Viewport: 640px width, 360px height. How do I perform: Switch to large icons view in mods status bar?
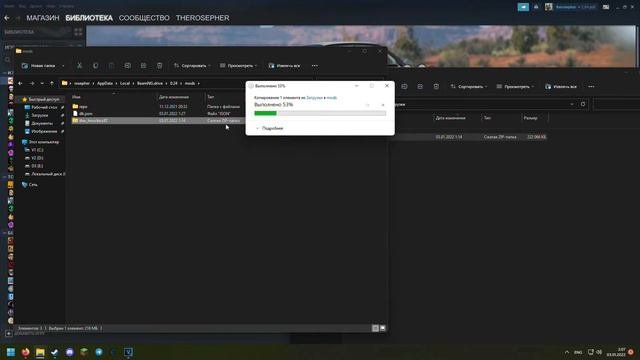pos(382,328)
